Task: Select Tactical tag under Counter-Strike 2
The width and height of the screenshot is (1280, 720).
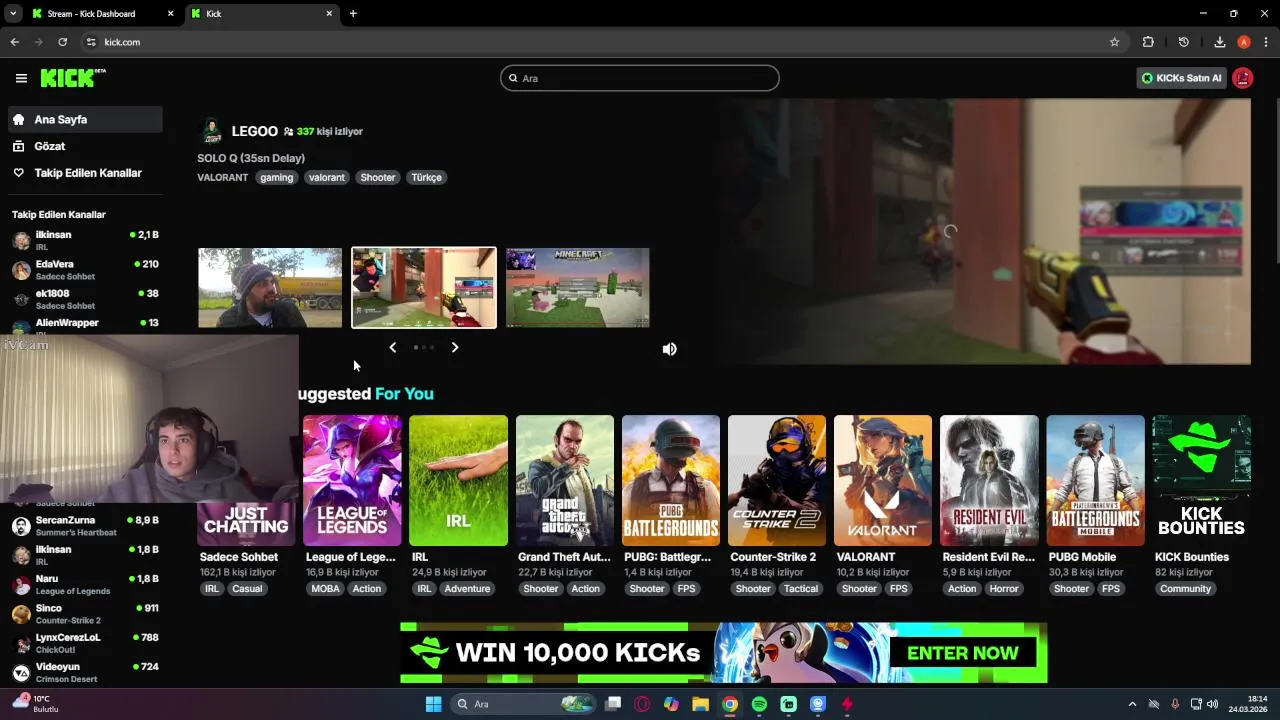Action: (801, 589)
